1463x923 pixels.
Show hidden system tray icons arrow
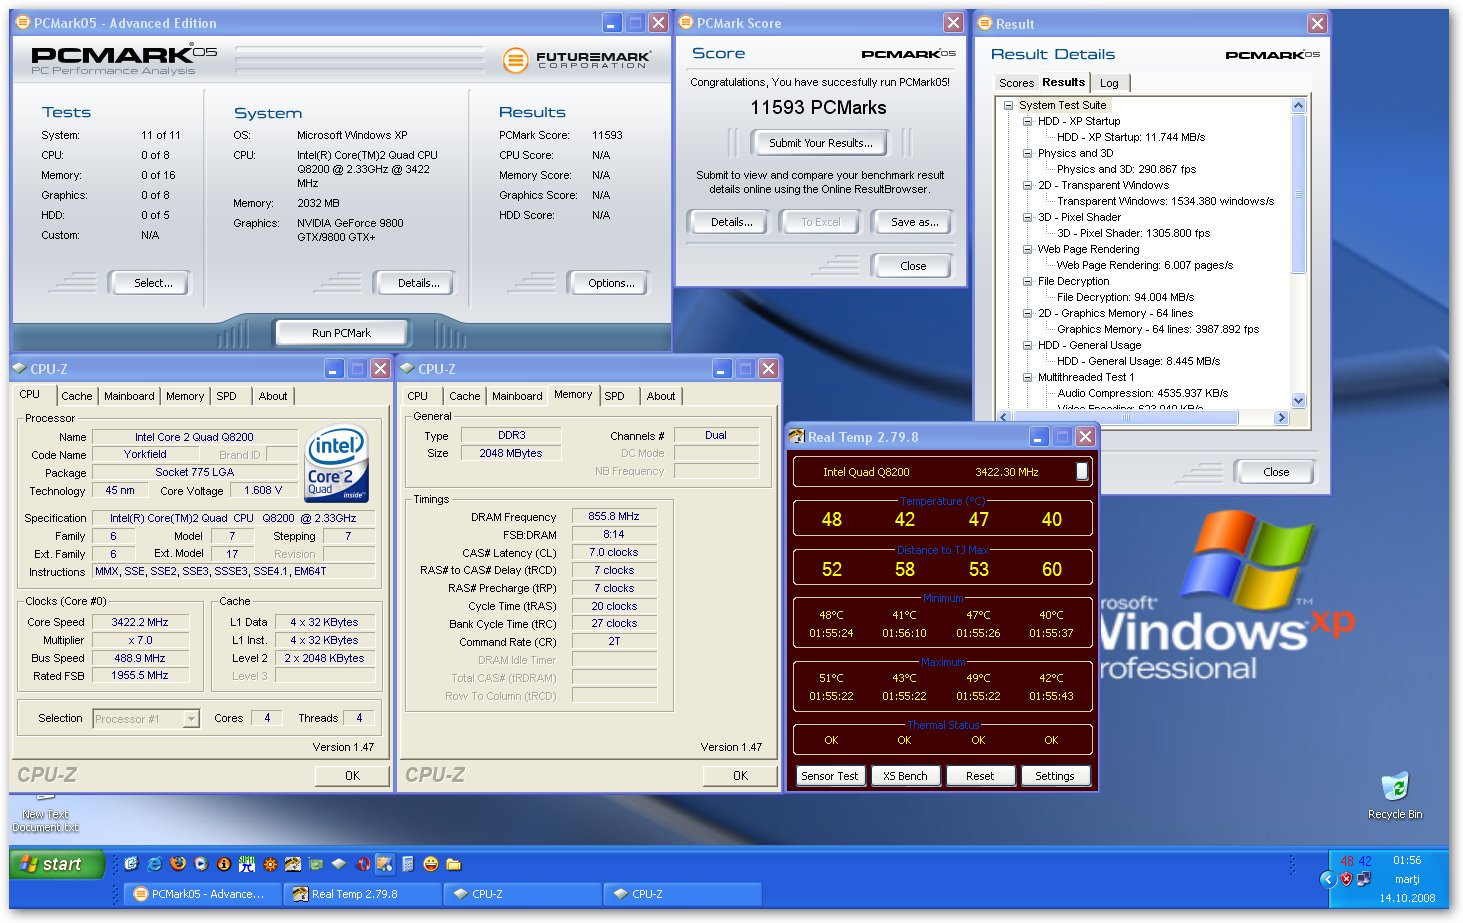click(1328, 879)
